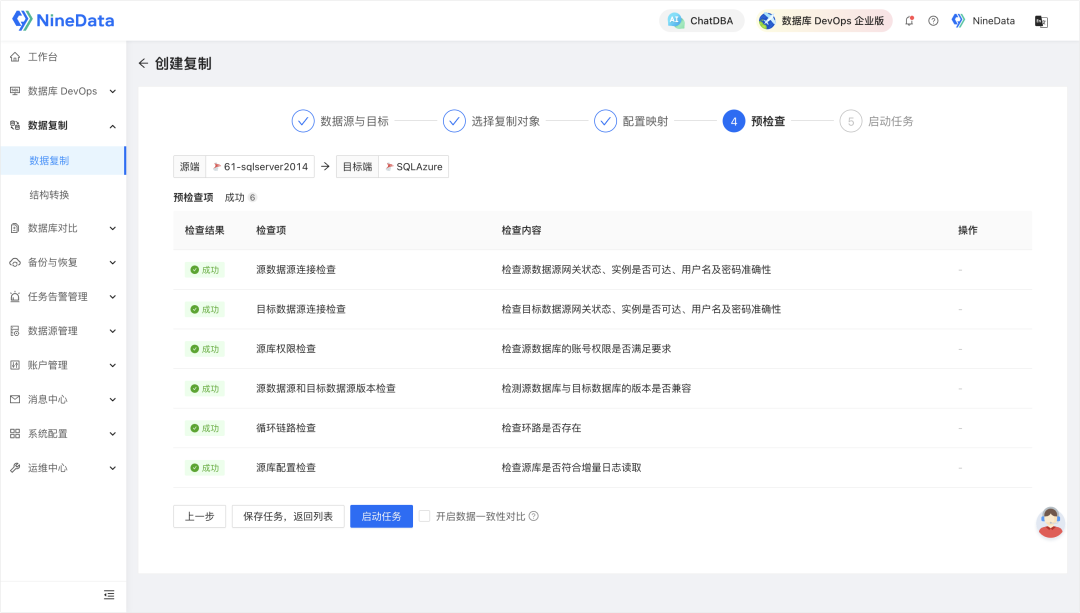Click the 启动任务 button

coord(381,516)
